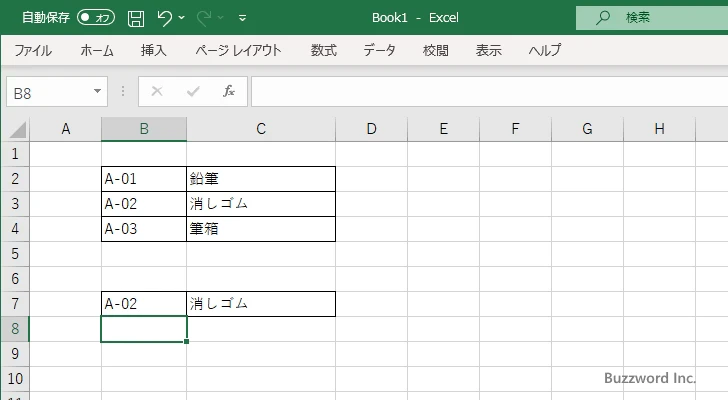This screenshot has height=400, width=728.
Task: Select row 5 header
Action: pyautogui.click(x=15, y=254)
